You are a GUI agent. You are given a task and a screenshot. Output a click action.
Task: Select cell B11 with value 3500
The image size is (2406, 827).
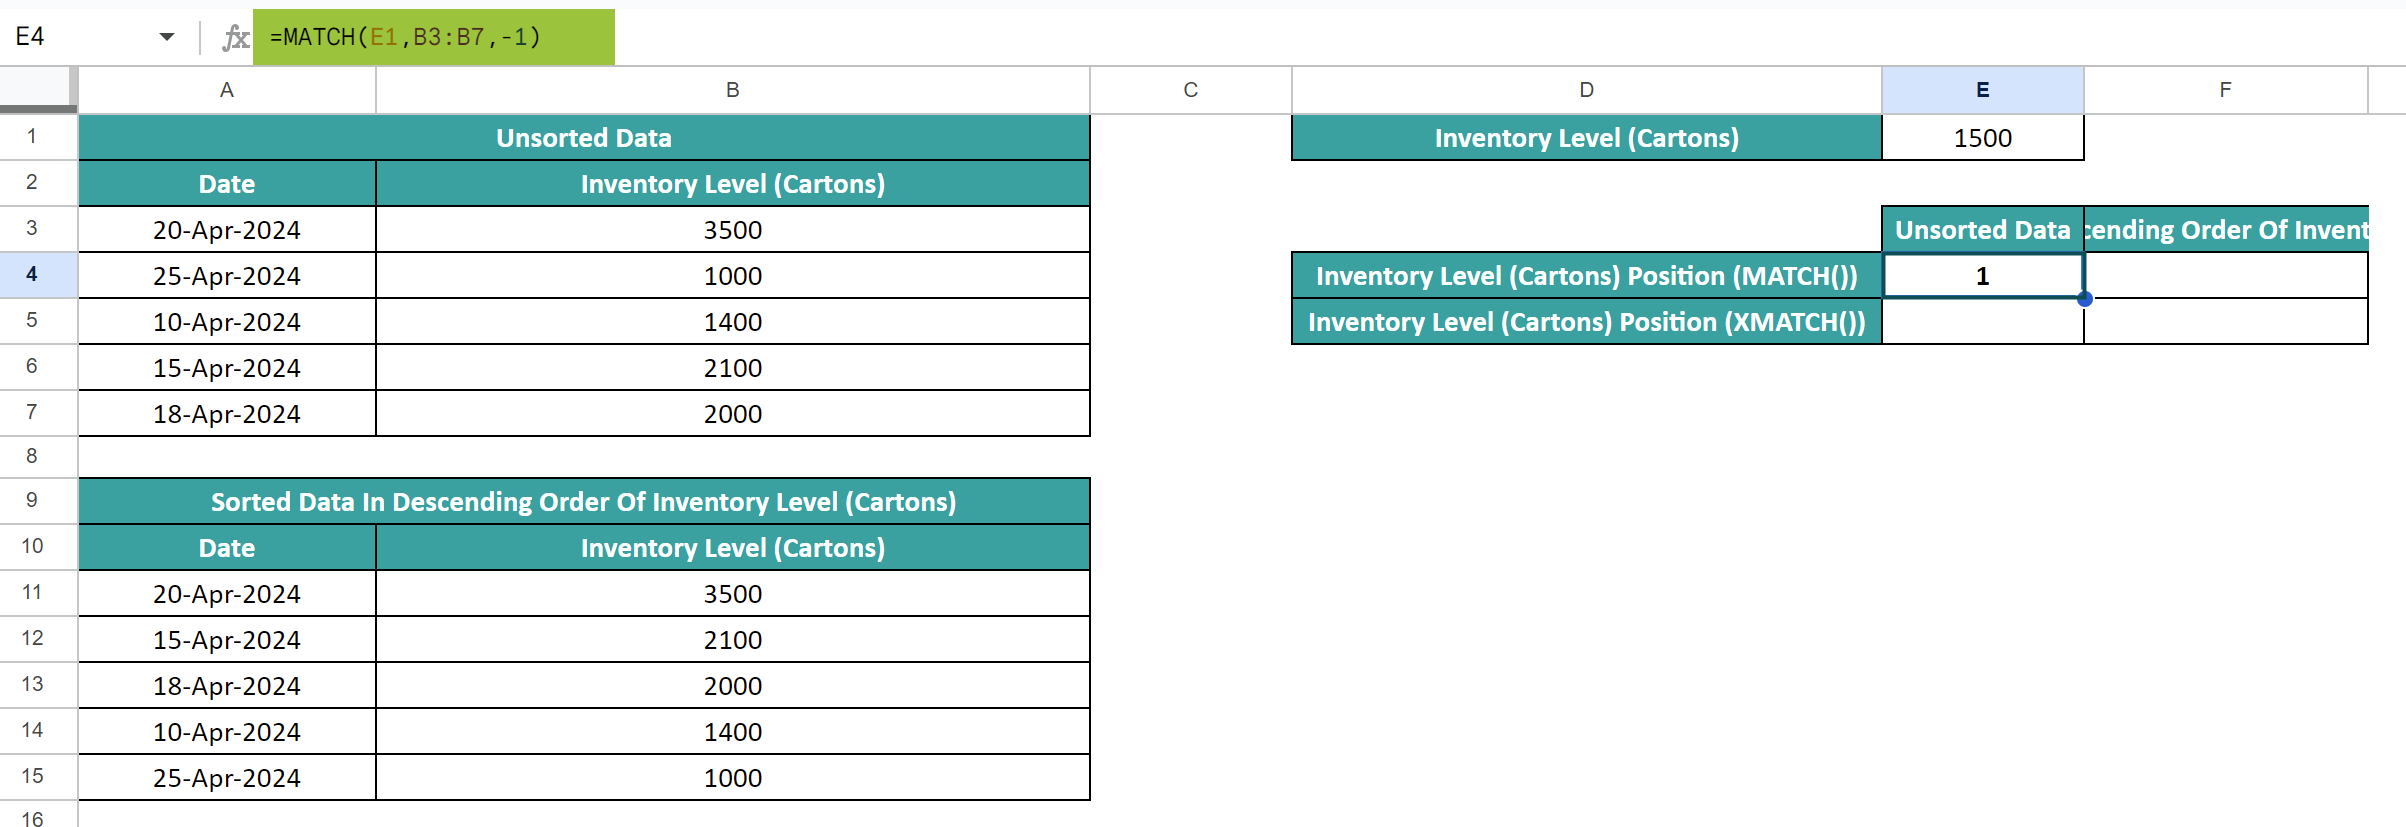pyautogui.click(x=733, y=594)
